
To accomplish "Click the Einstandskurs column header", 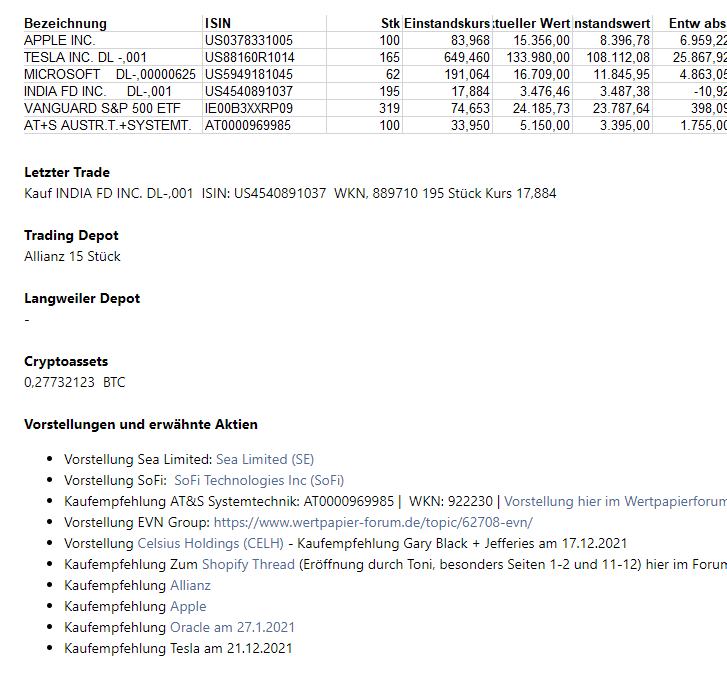I will 447,23.
